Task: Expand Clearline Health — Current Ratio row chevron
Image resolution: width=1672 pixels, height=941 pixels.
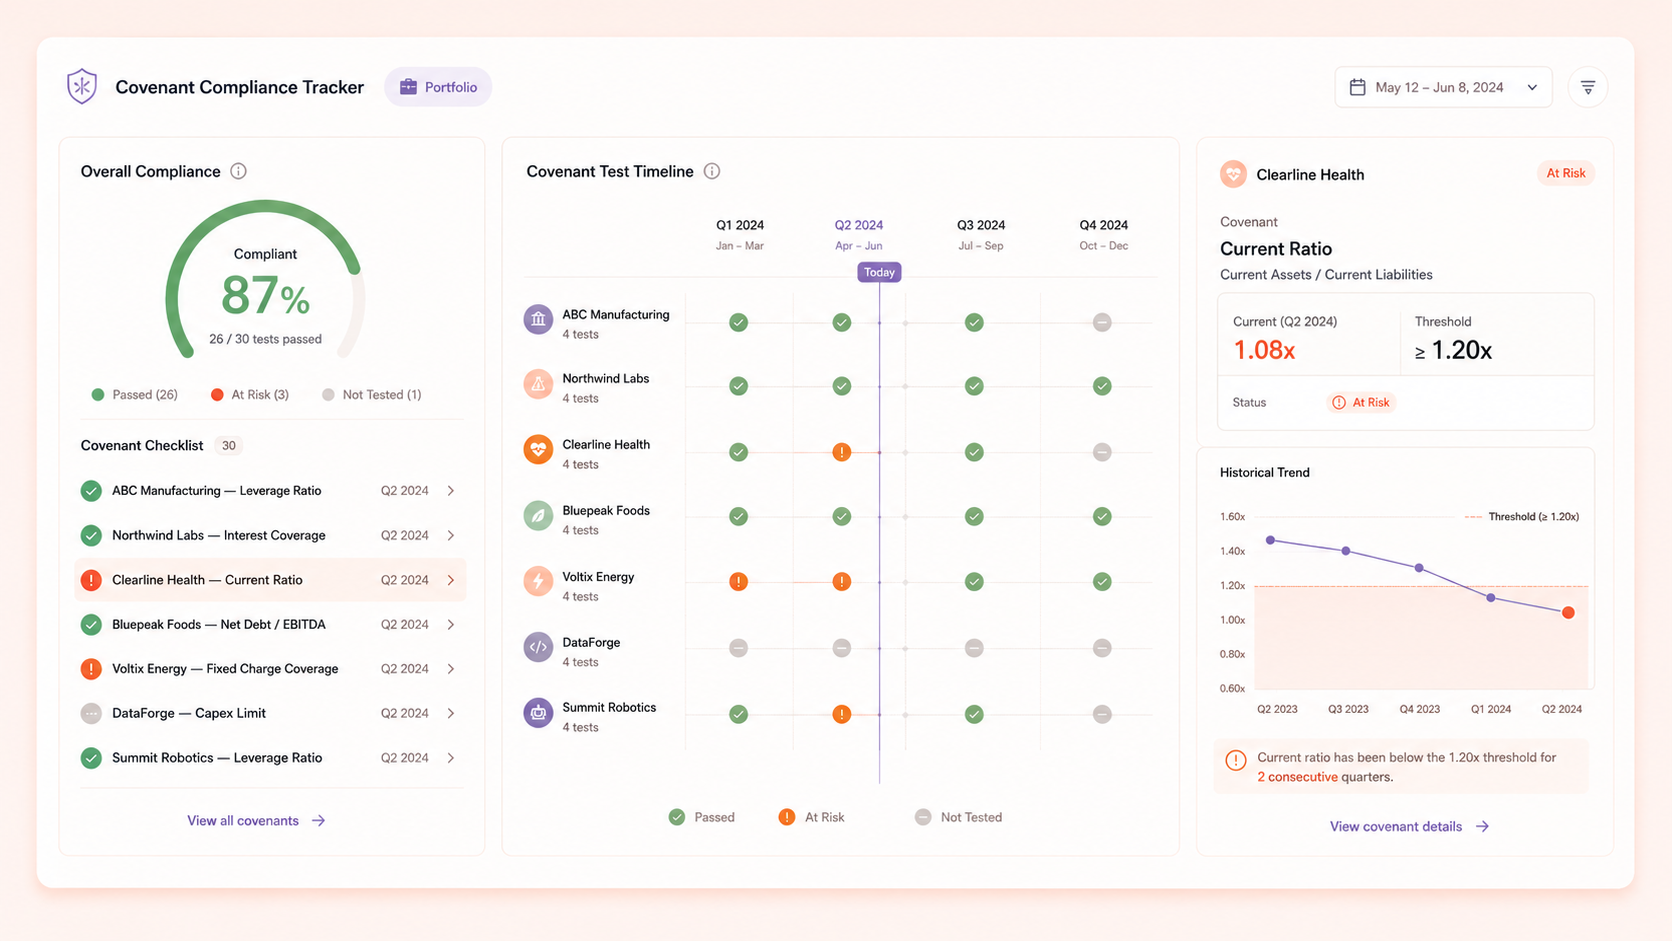Action: (x=451, y=580)
